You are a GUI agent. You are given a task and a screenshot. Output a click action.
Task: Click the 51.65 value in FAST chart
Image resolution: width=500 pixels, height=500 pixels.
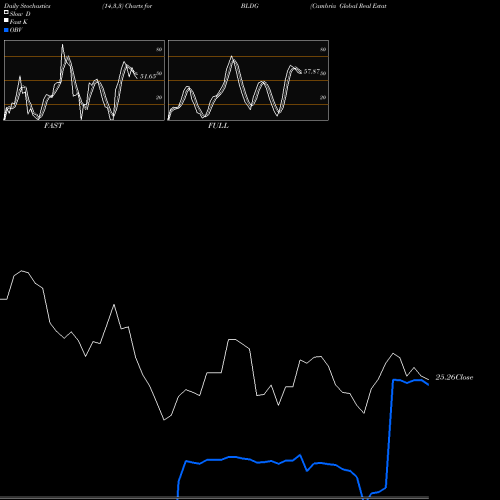(x=148, y=76)
